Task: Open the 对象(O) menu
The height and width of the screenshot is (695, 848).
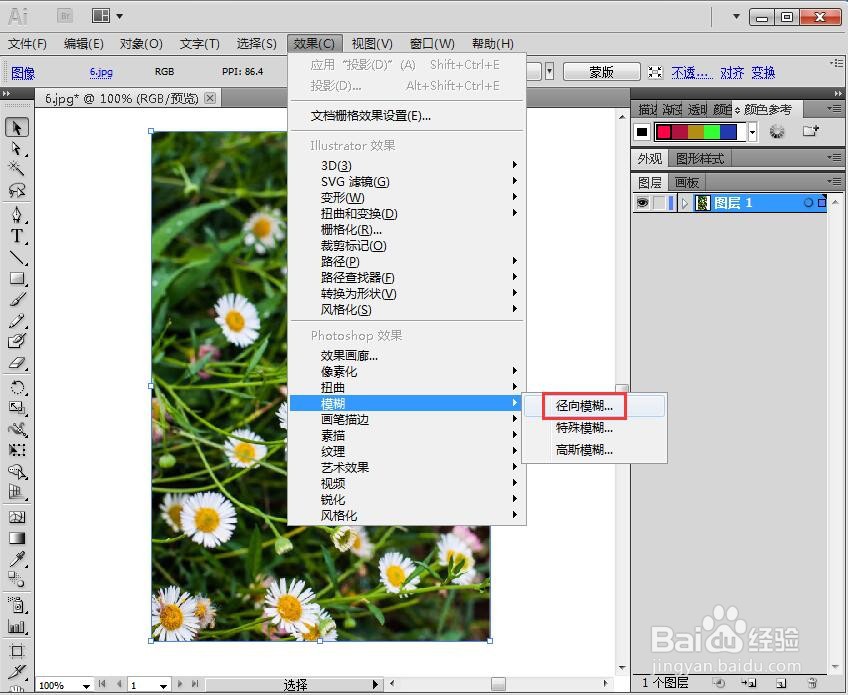Action: [x=141, y=43]
